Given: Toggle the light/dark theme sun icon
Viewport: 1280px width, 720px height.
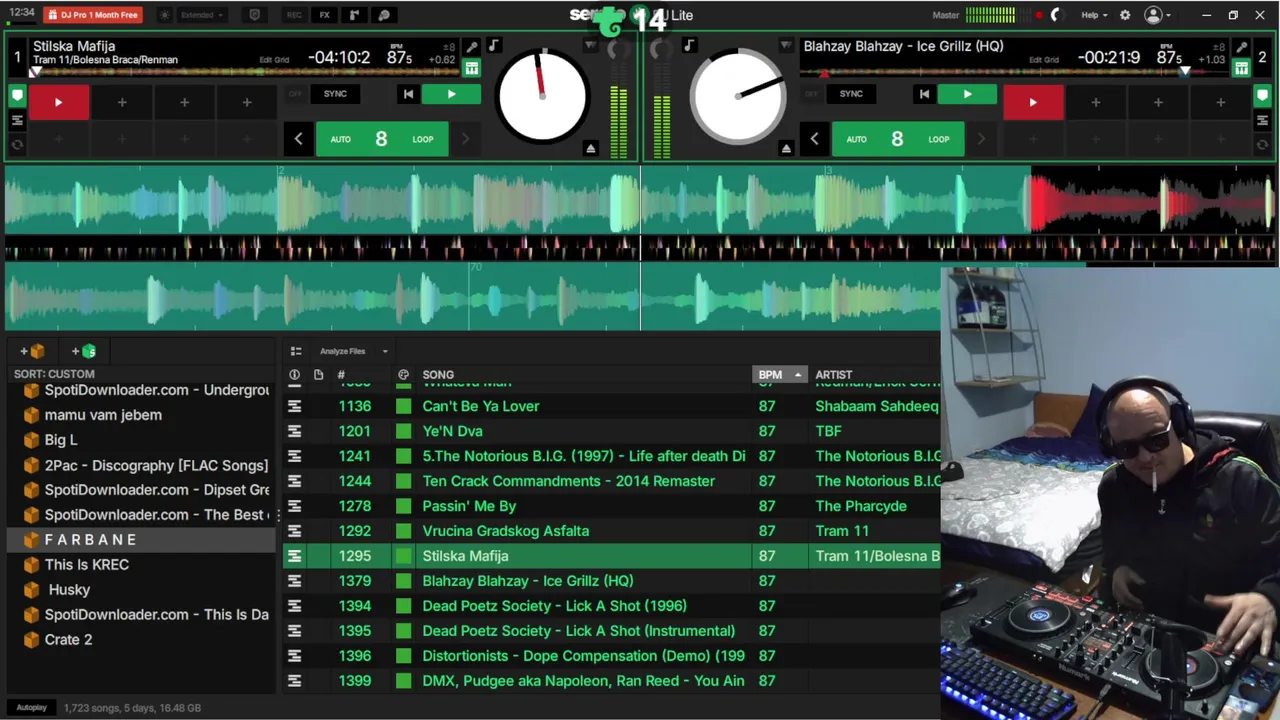Looking at the screenshot, I should pos(165,15).
